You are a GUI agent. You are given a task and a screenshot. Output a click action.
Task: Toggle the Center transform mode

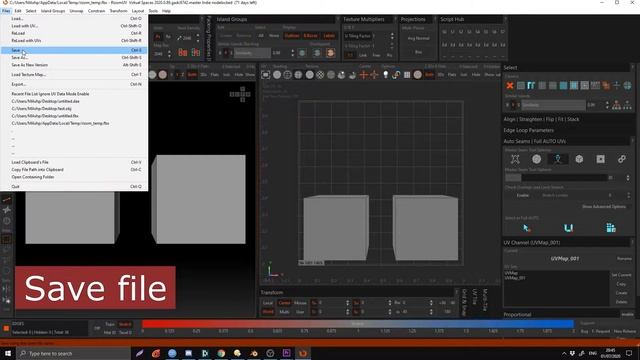click(284, 303)
